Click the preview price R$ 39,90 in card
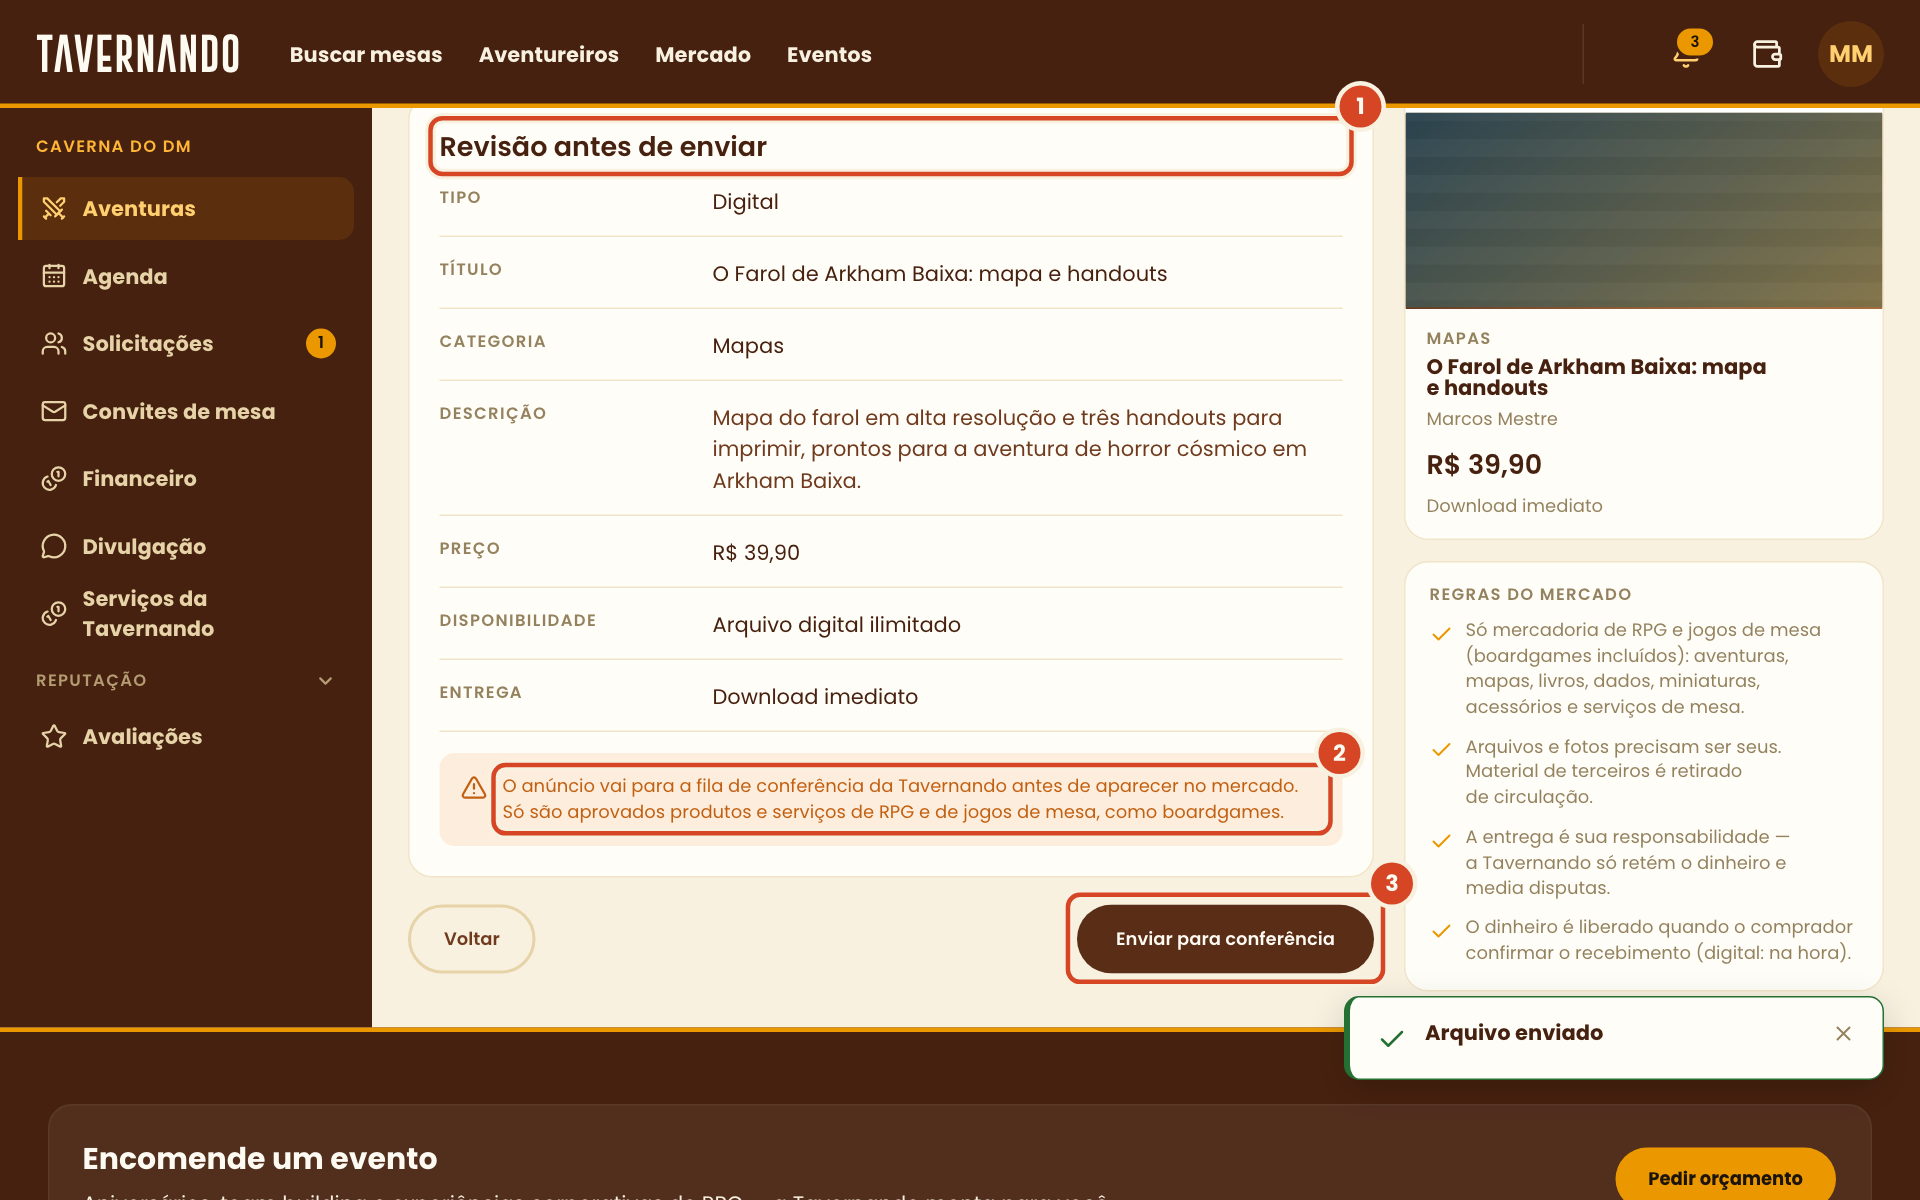This screenshot has width=1920, height=1200. pos(1484,464)
